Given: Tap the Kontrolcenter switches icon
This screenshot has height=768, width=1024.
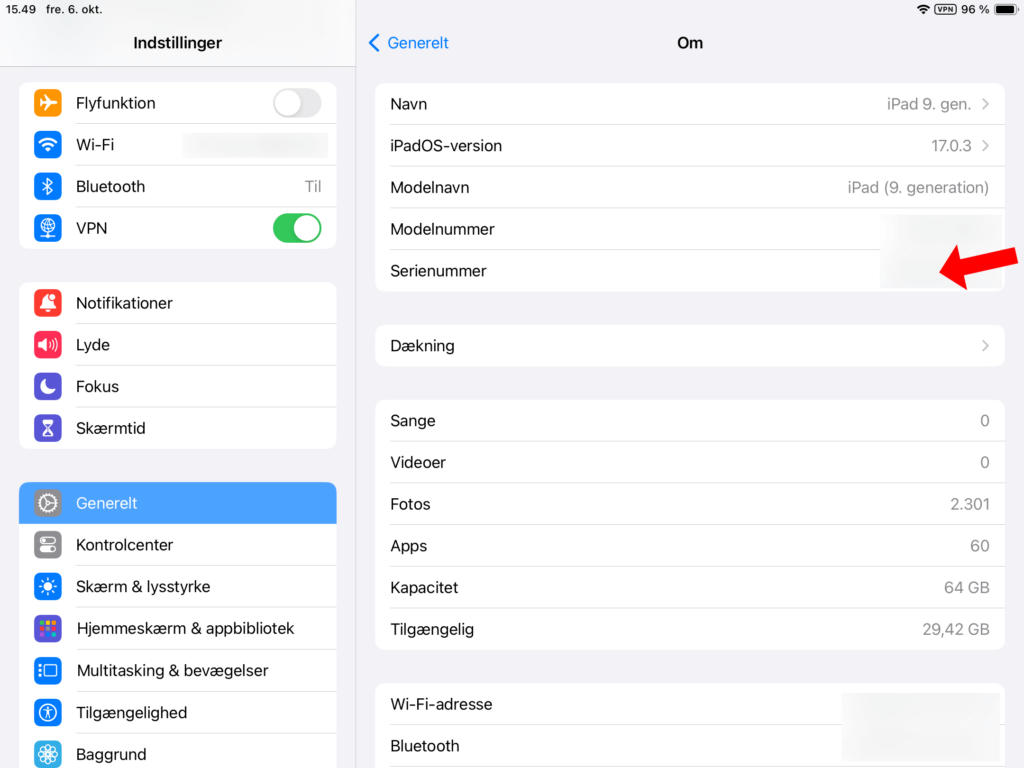Looking at the screenshot, I should tap(48, 545).
